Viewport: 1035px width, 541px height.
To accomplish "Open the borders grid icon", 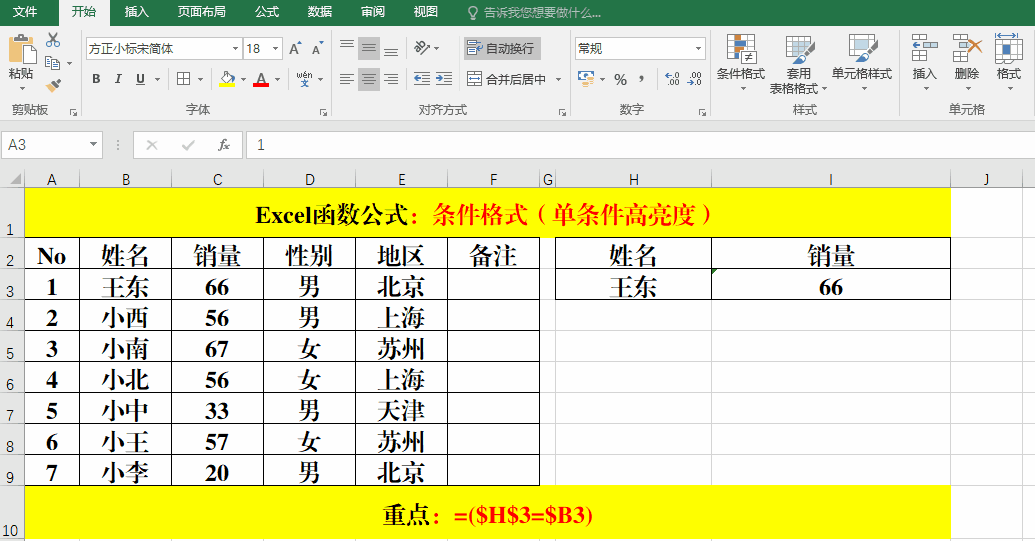I will click(x=184, y=79).
